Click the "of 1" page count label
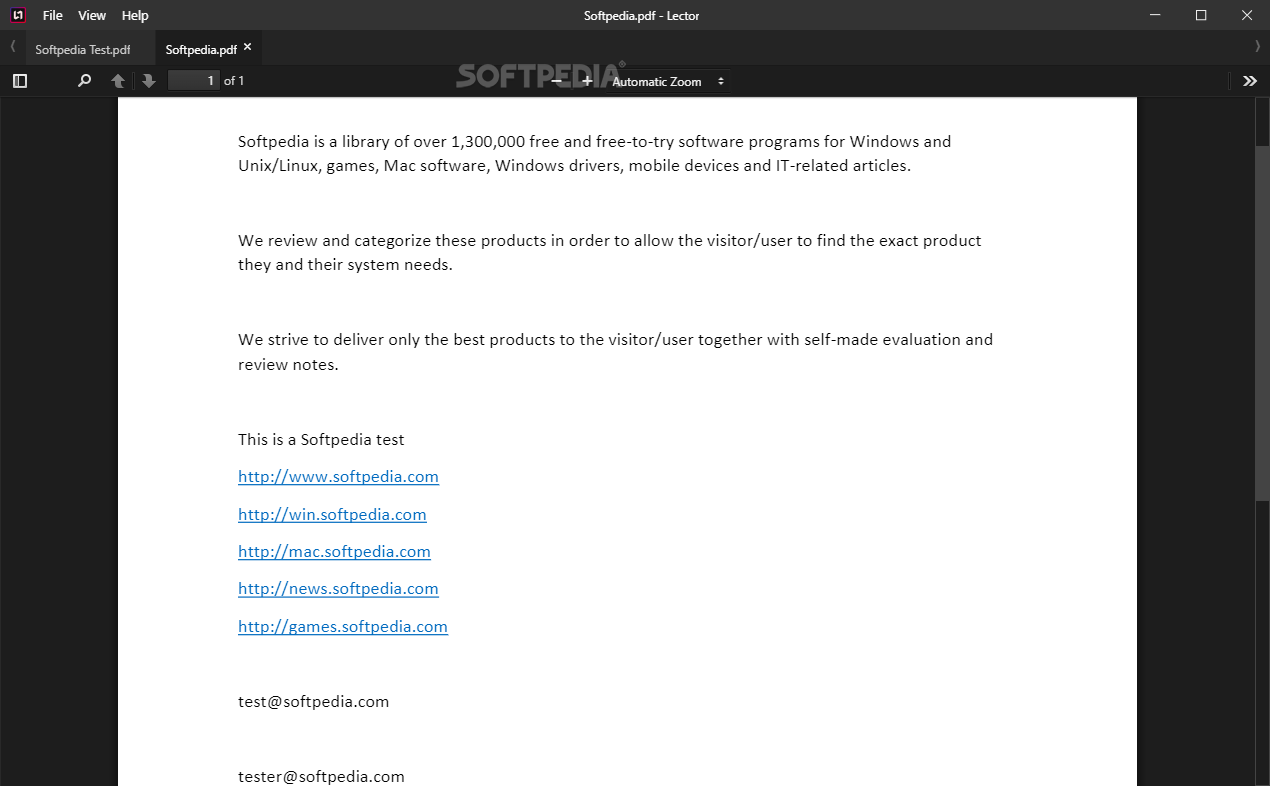 (234, 81)
